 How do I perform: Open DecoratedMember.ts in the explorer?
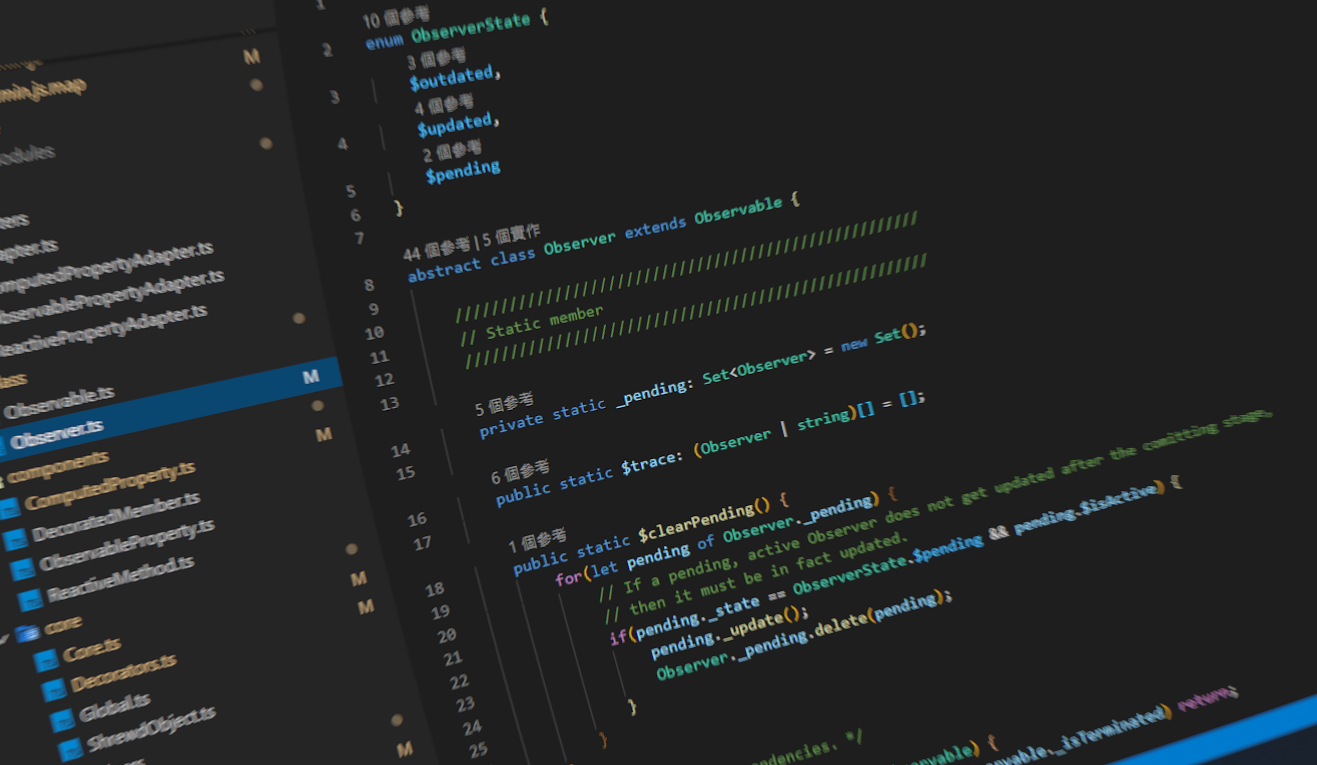click(116, 518)
